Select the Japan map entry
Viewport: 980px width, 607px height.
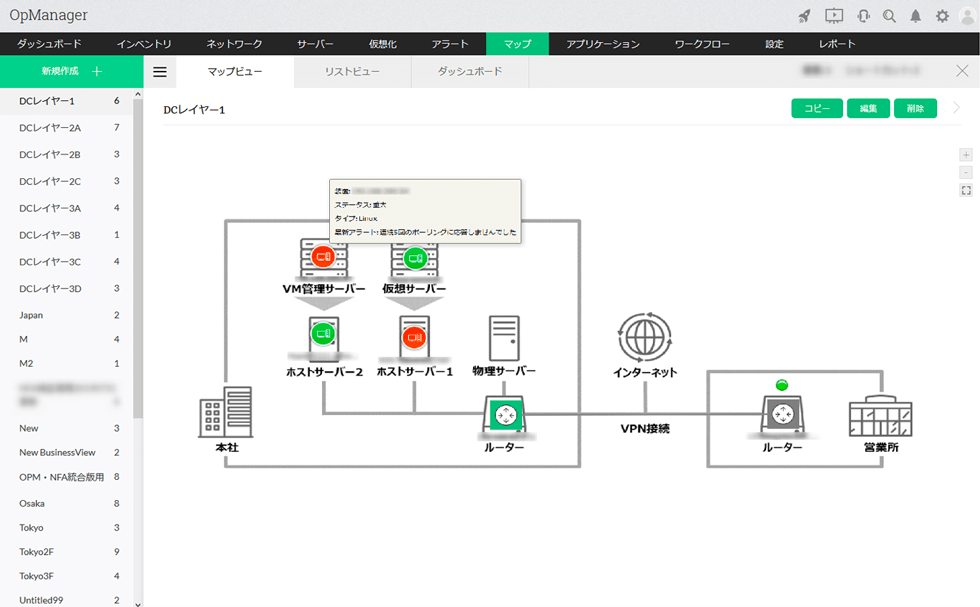point(66,315)
